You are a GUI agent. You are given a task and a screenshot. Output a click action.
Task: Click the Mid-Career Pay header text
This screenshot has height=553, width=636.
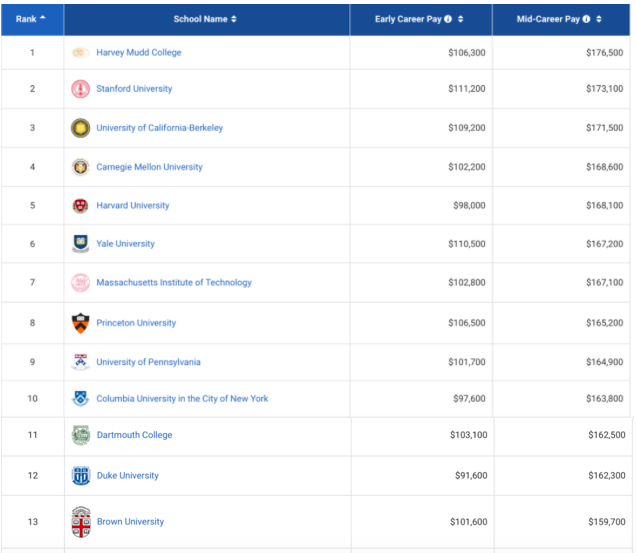[548, 19]
